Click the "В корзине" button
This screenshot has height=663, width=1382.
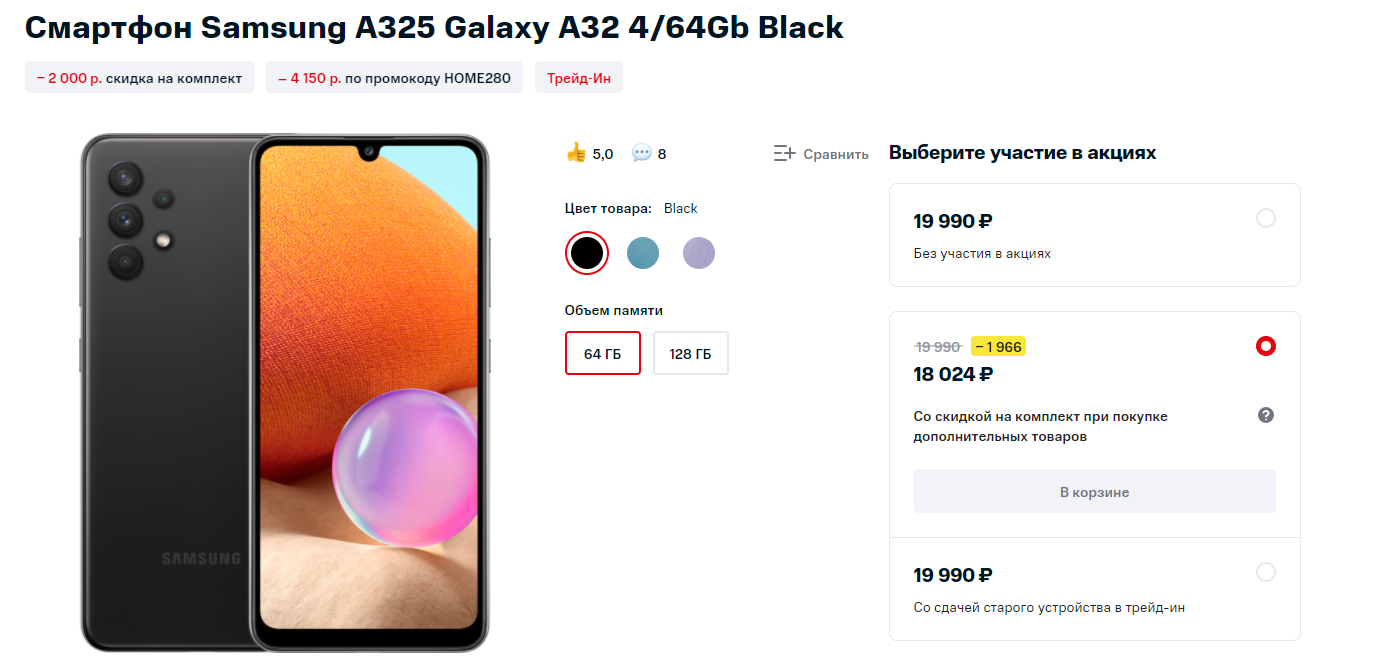click(x=1094, y=491)
